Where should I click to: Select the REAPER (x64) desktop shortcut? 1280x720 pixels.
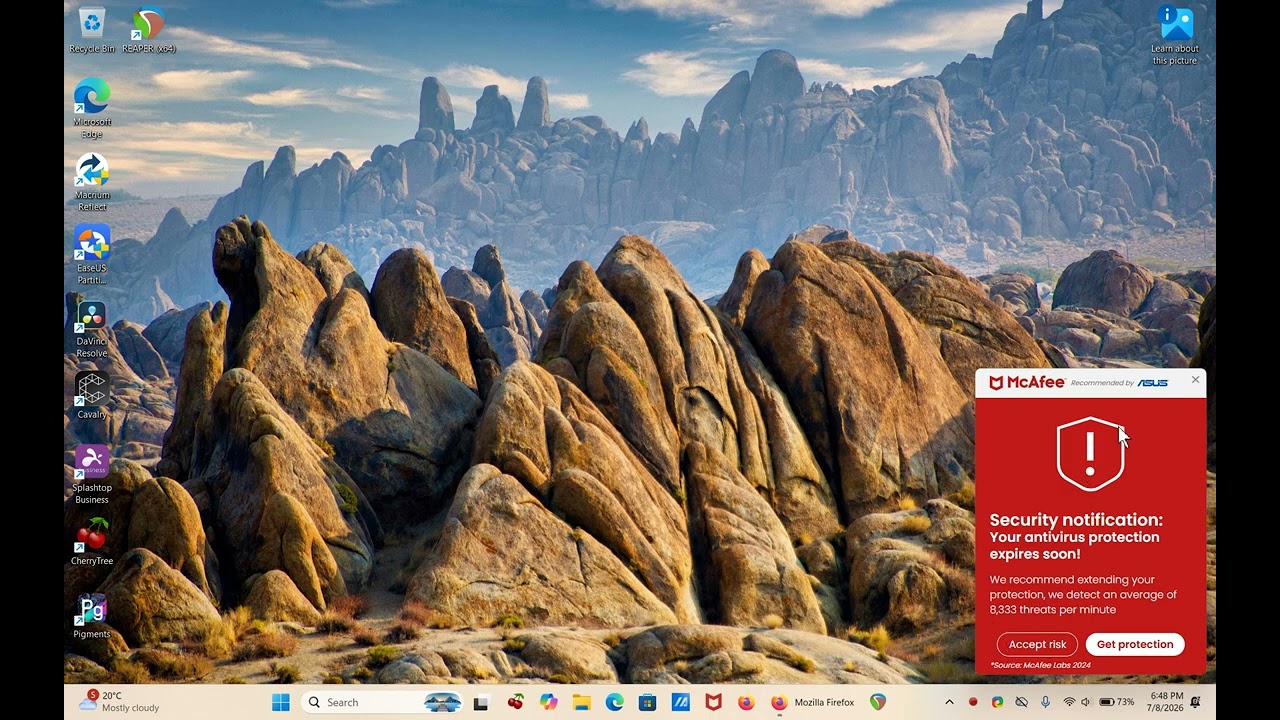coord(148,29)
